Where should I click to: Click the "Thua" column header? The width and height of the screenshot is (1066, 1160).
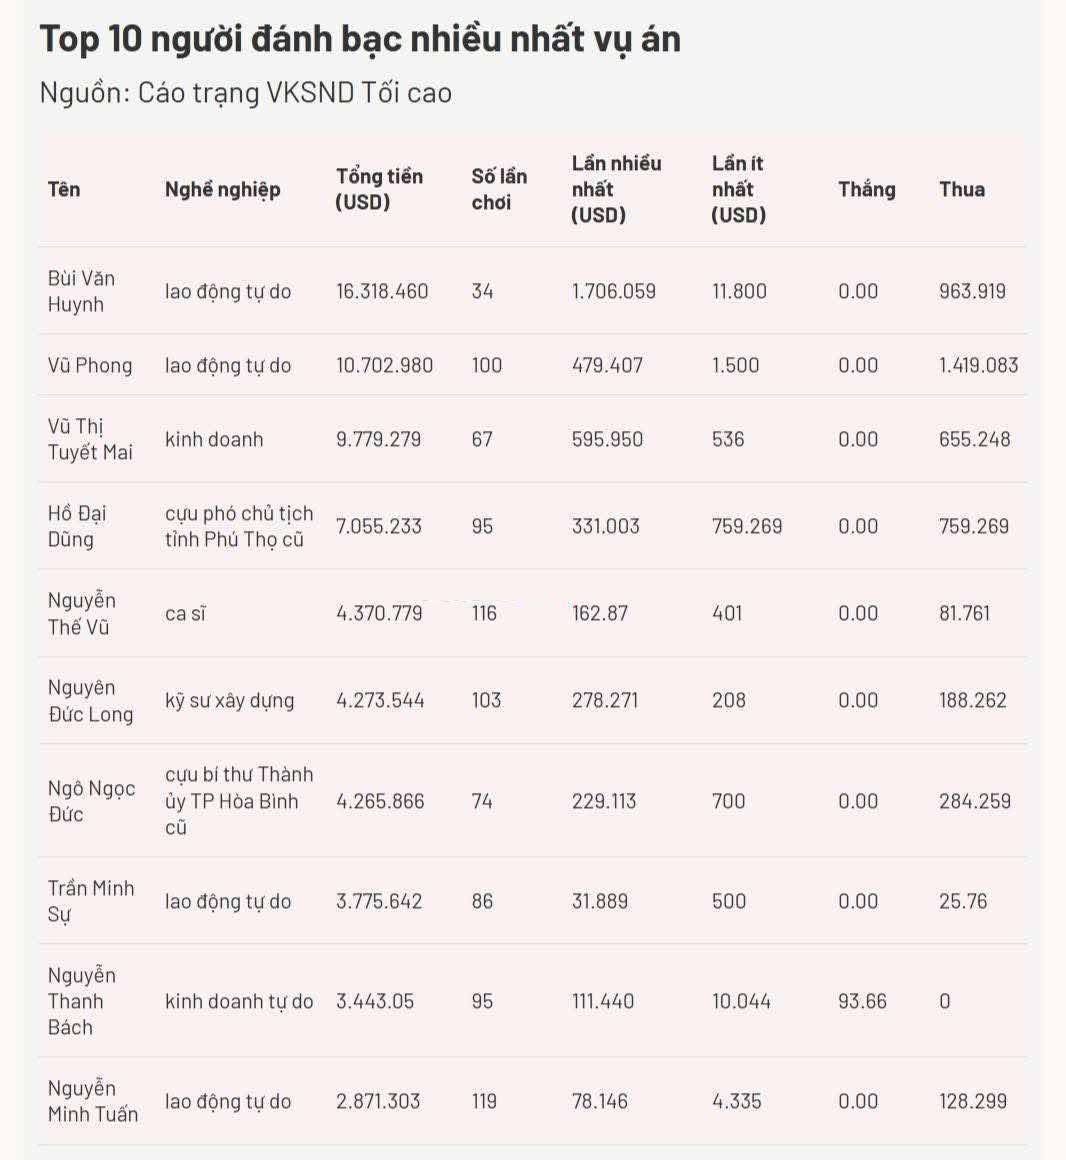tap(961, 189)
